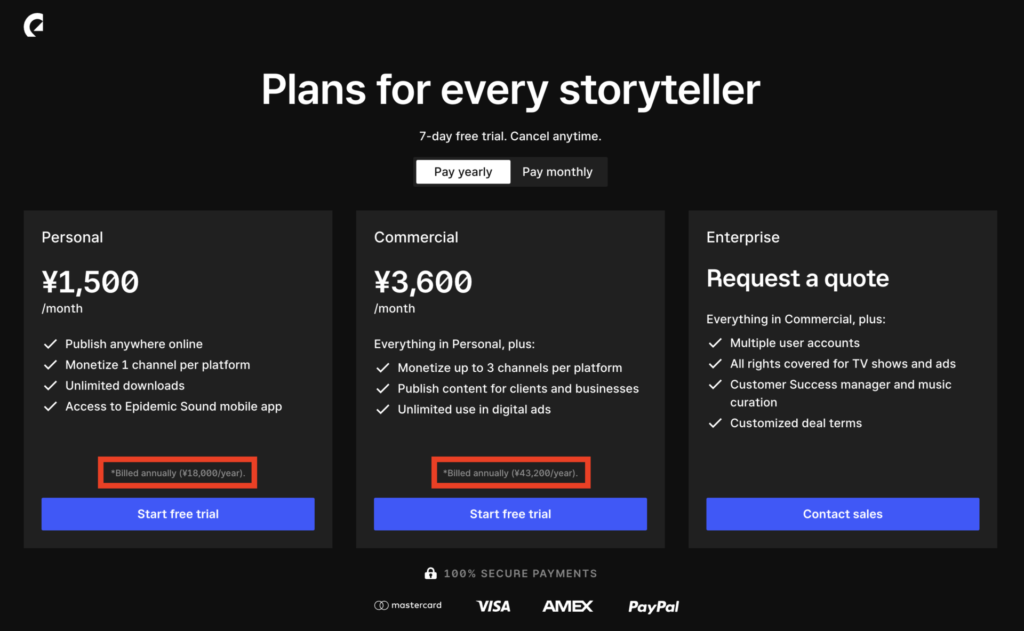Start free trial for Commercial plan
Image resolution: width=1024 pixels, height=631 pixels.
(510, 514)
